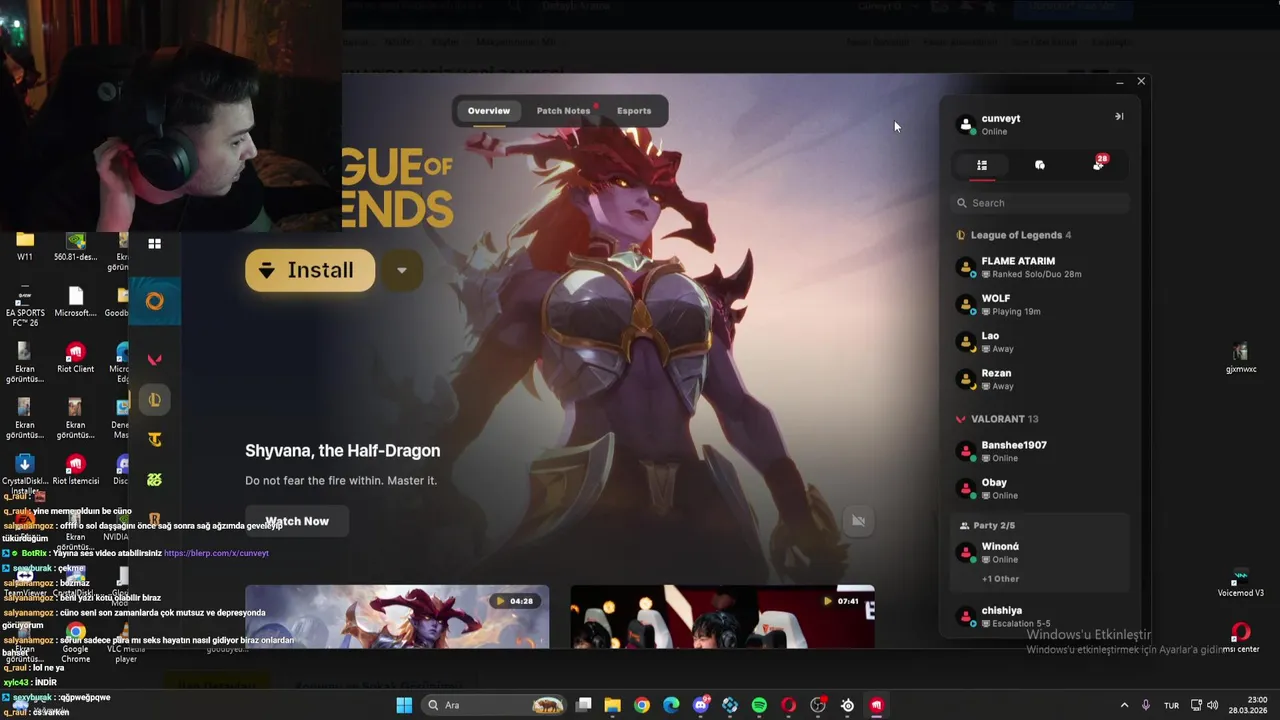Image resolution: width=1280 pixels, height=720 pixels.
Task: Open Task View on the taskbar
Action: (x=584, y=705)
